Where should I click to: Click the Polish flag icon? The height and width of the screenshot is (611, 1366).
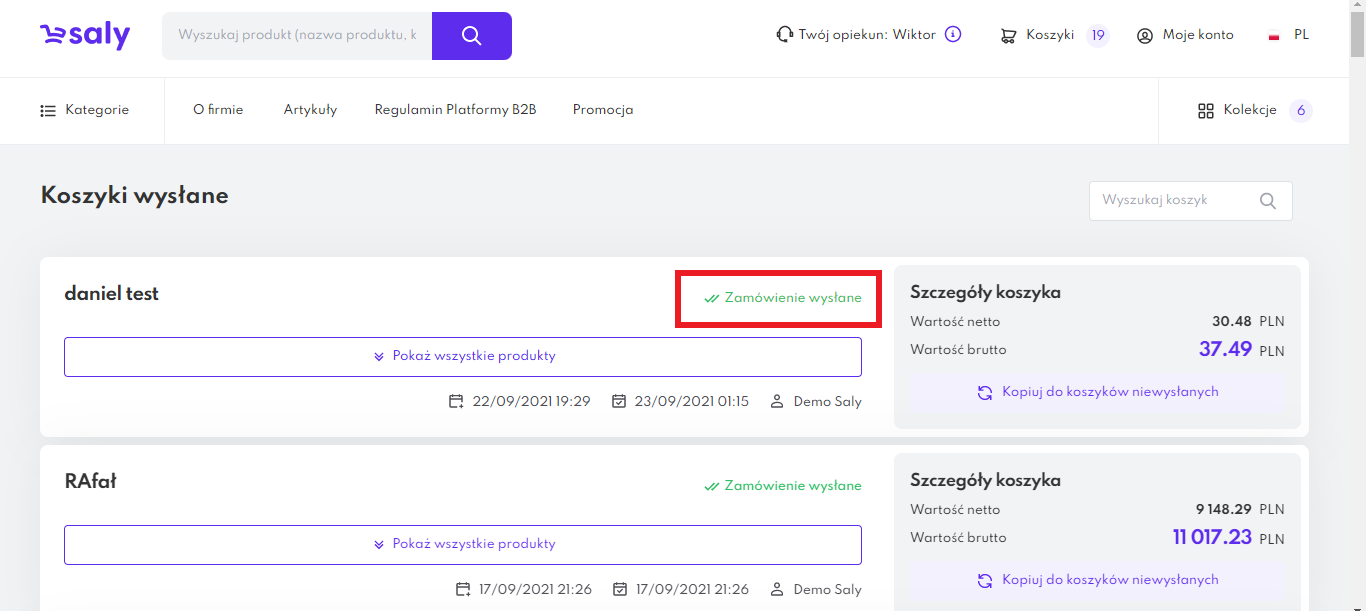(1274, 36)
